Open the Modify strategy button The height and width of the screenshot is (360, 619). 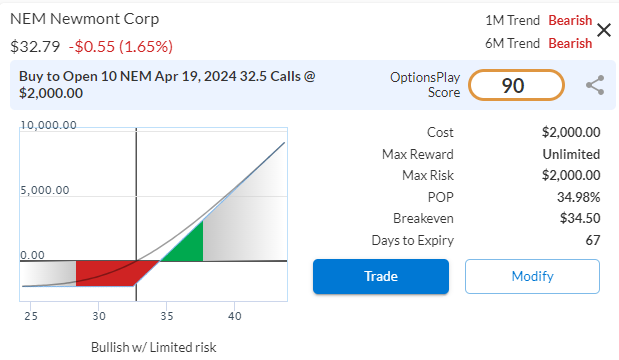tap(532, 276)
